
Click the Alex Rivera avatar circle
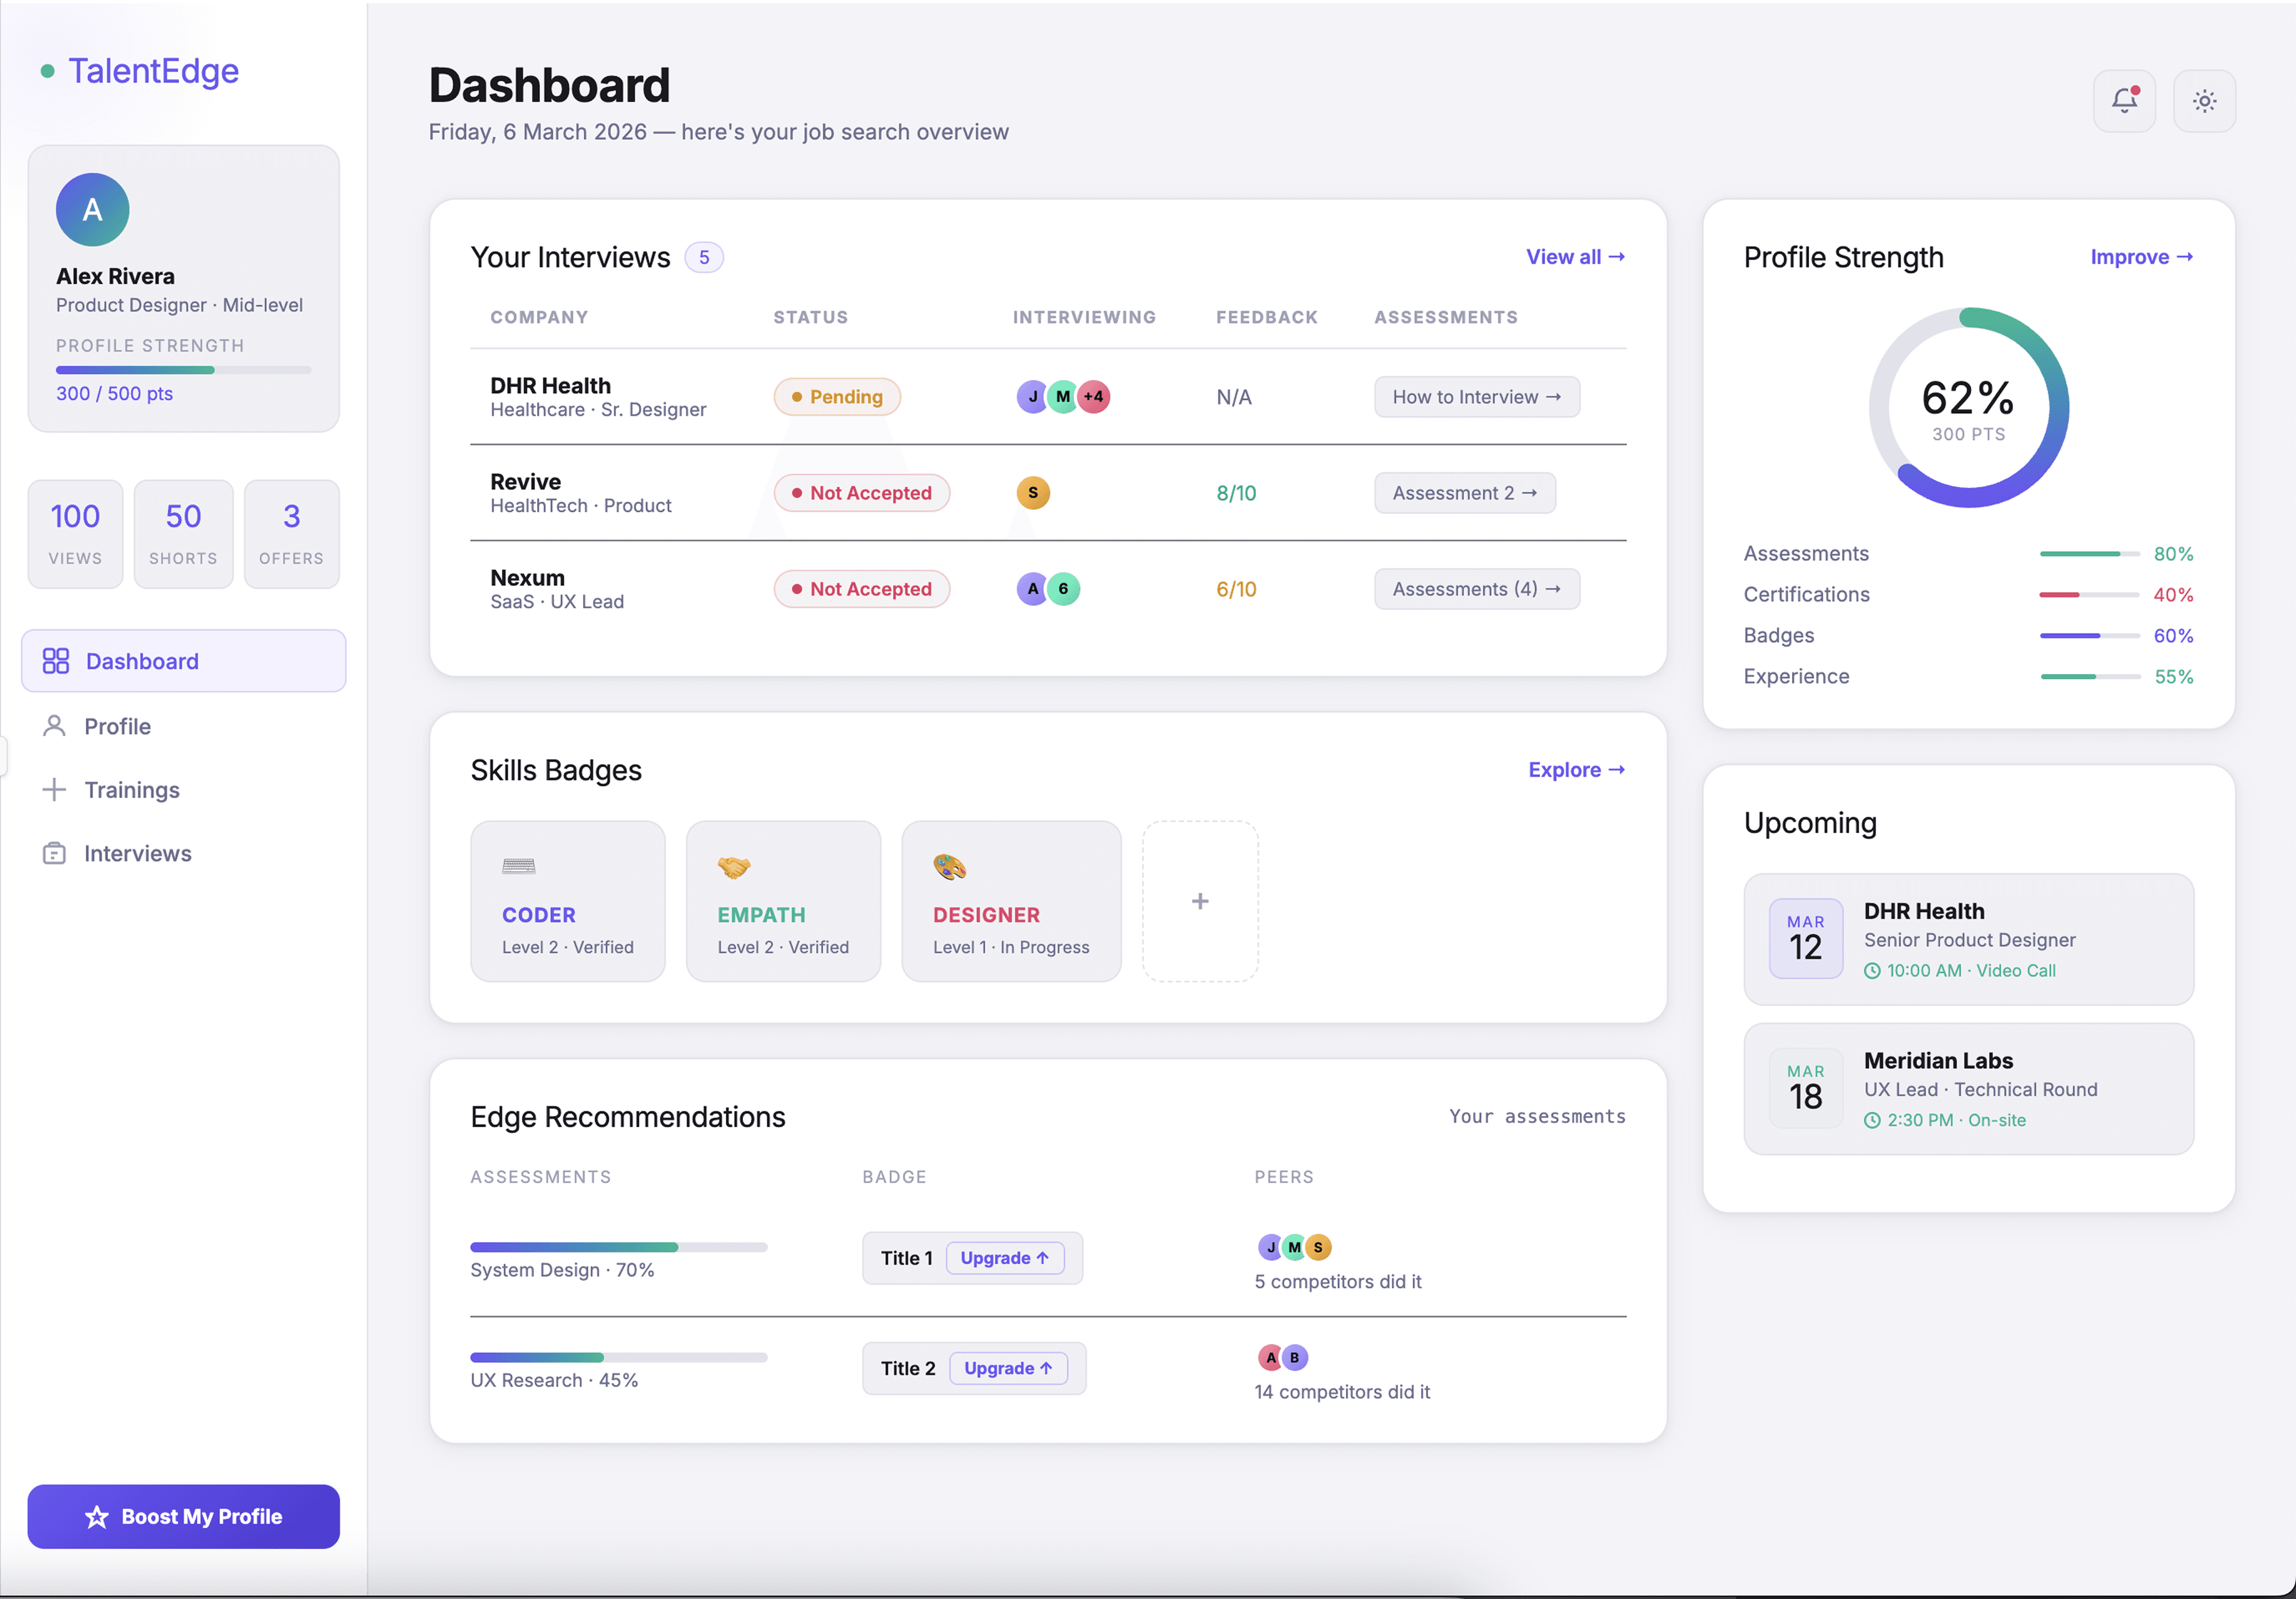(x=92, y=210)
